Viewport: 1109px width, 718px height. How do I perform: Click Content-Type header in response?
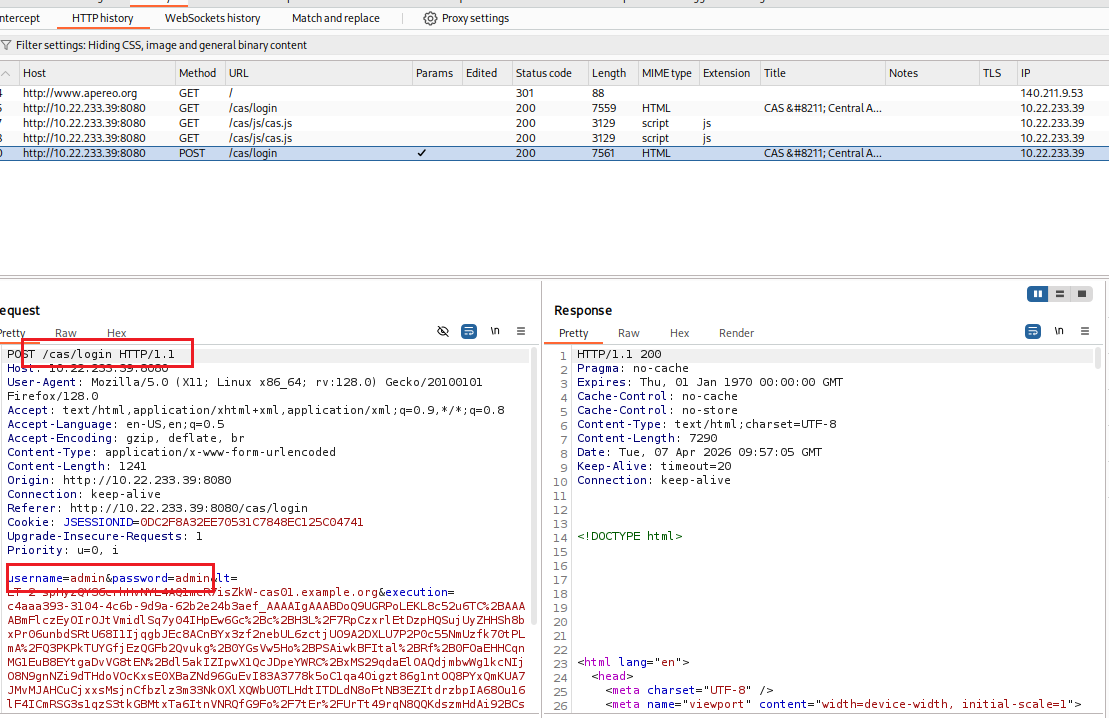point(707,424)
